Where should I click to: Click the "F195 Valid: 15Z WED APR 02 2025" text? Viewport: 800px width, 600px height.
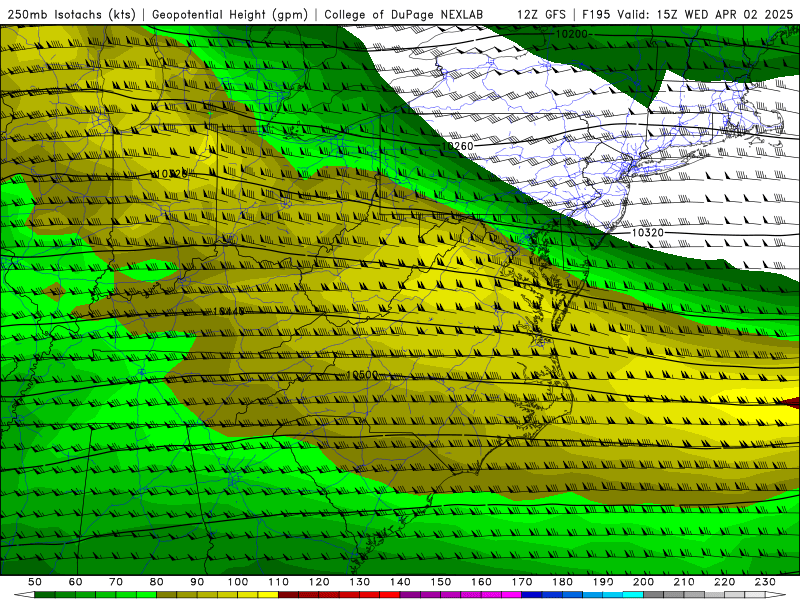[687, 15]
